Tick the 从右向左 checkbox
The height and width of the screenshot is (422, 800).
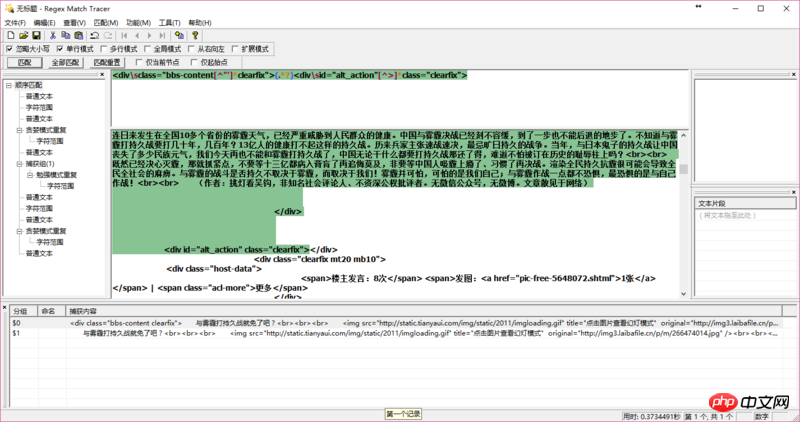(x=191, y=49)
